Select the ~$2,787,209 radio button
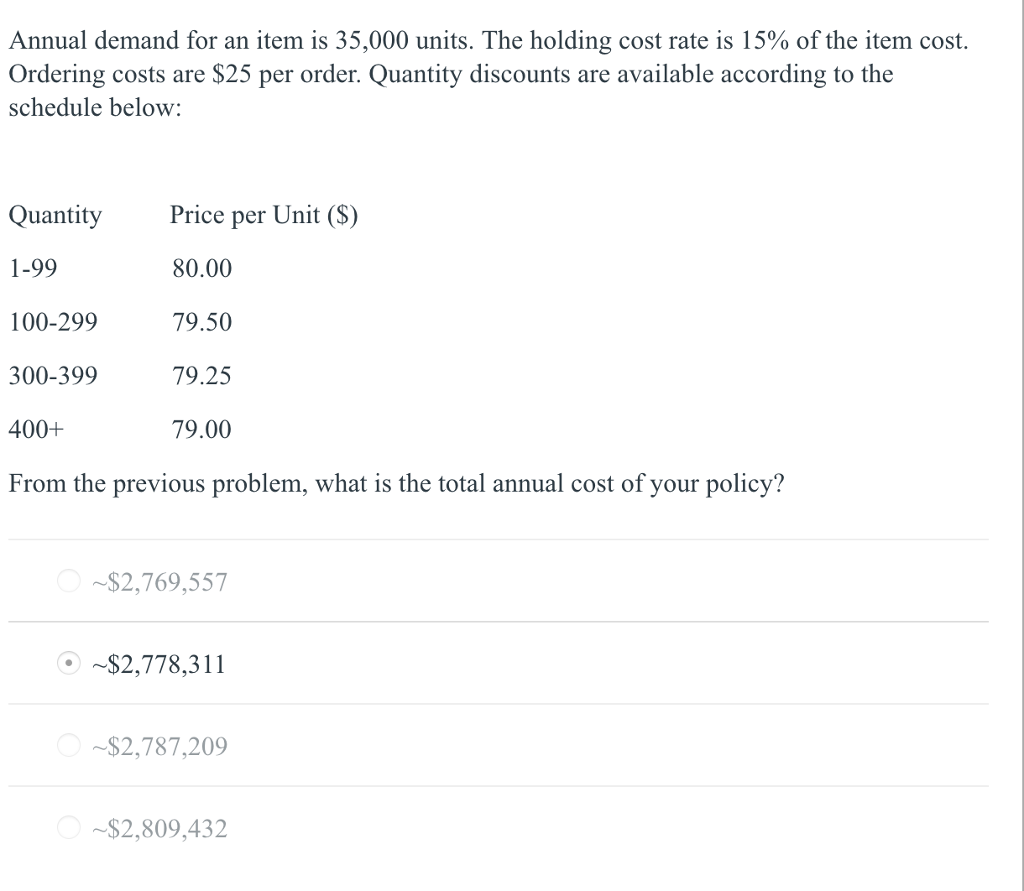The height and width of the screenshot is (891, 1024). 68,744
